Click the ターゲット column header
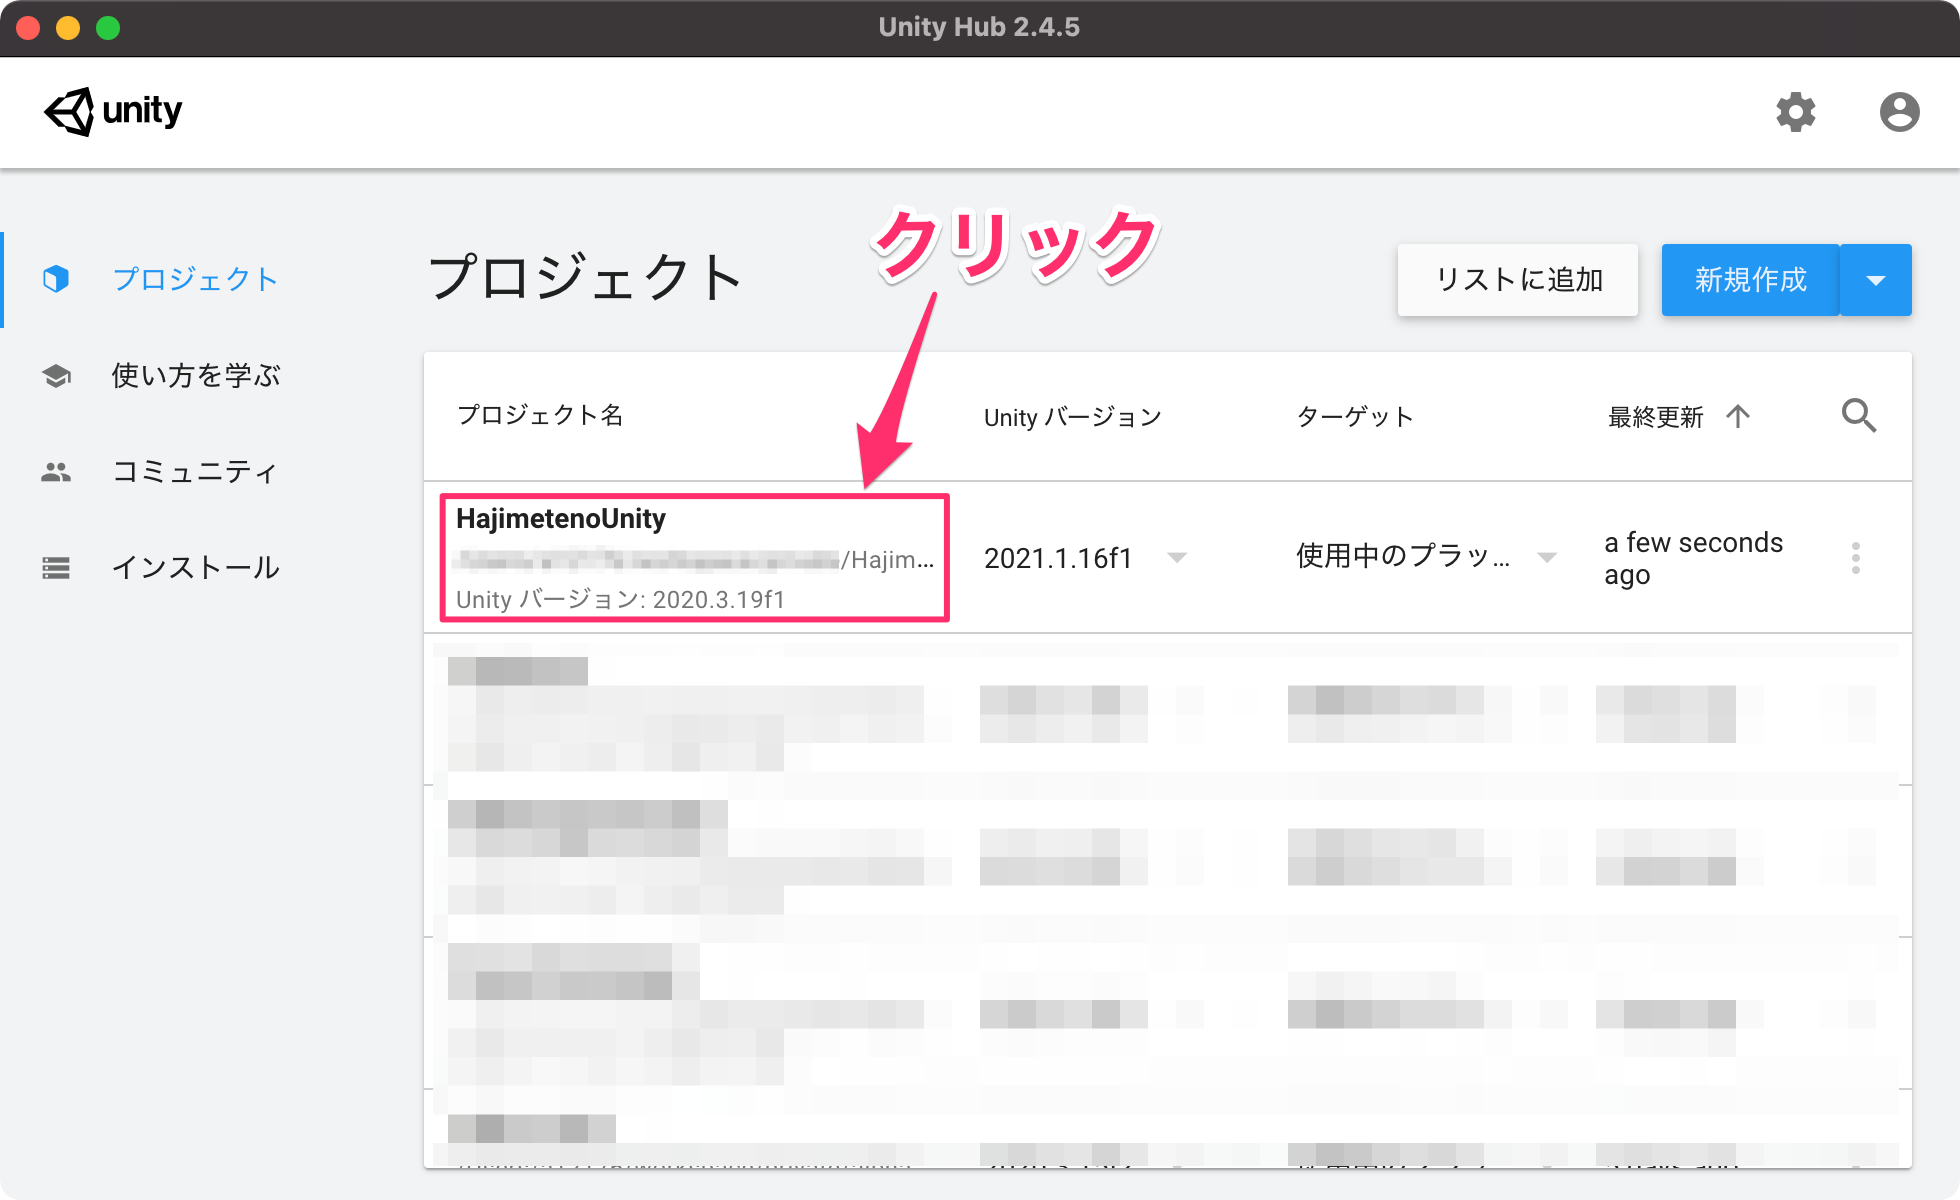1960x1200 pixels. [x=1355, y=416]
